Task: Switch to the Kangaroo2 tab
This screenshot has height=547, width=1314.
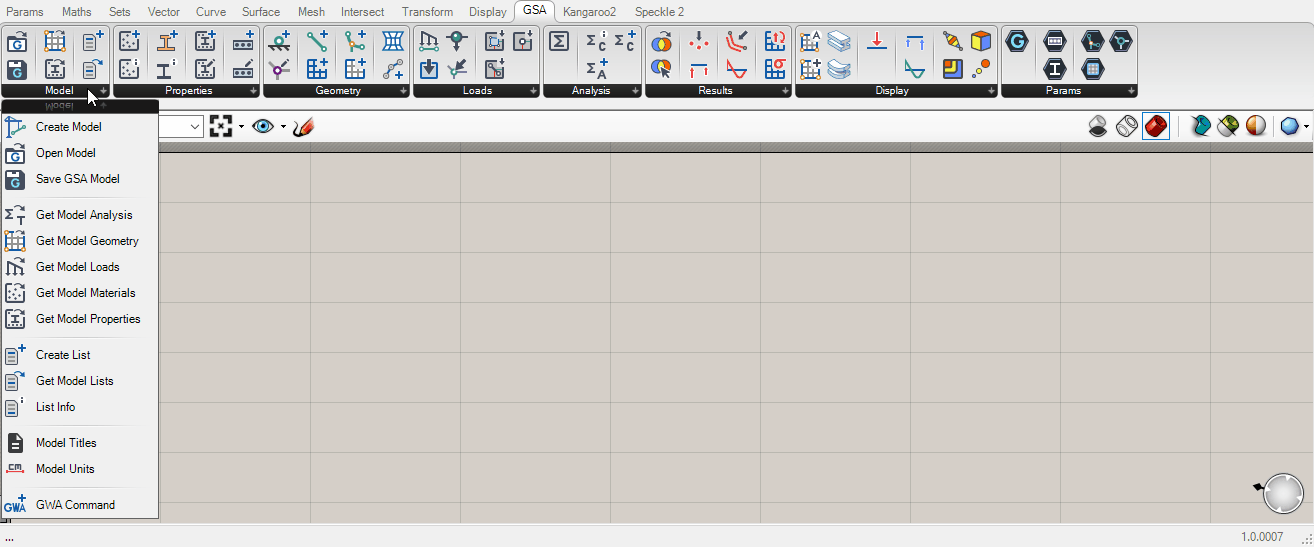Action: [x=589, y=12]
